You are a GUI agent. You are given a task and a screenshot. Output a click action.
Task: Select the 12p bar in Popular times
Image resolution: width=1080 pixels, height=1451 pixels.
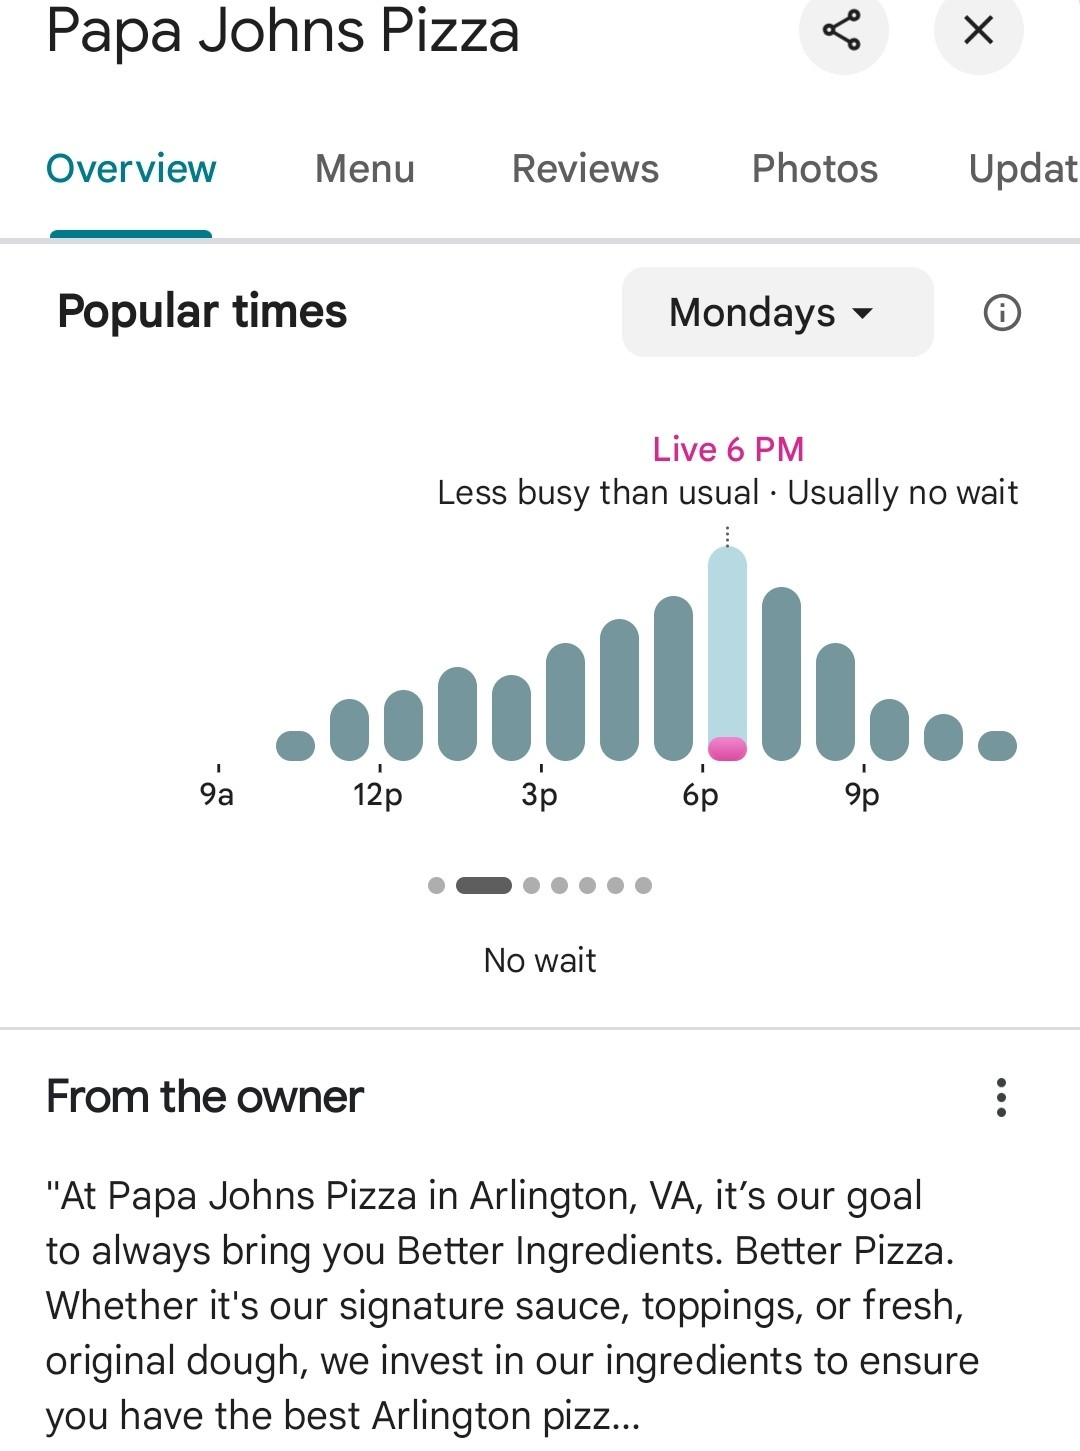tap(403, 725)
